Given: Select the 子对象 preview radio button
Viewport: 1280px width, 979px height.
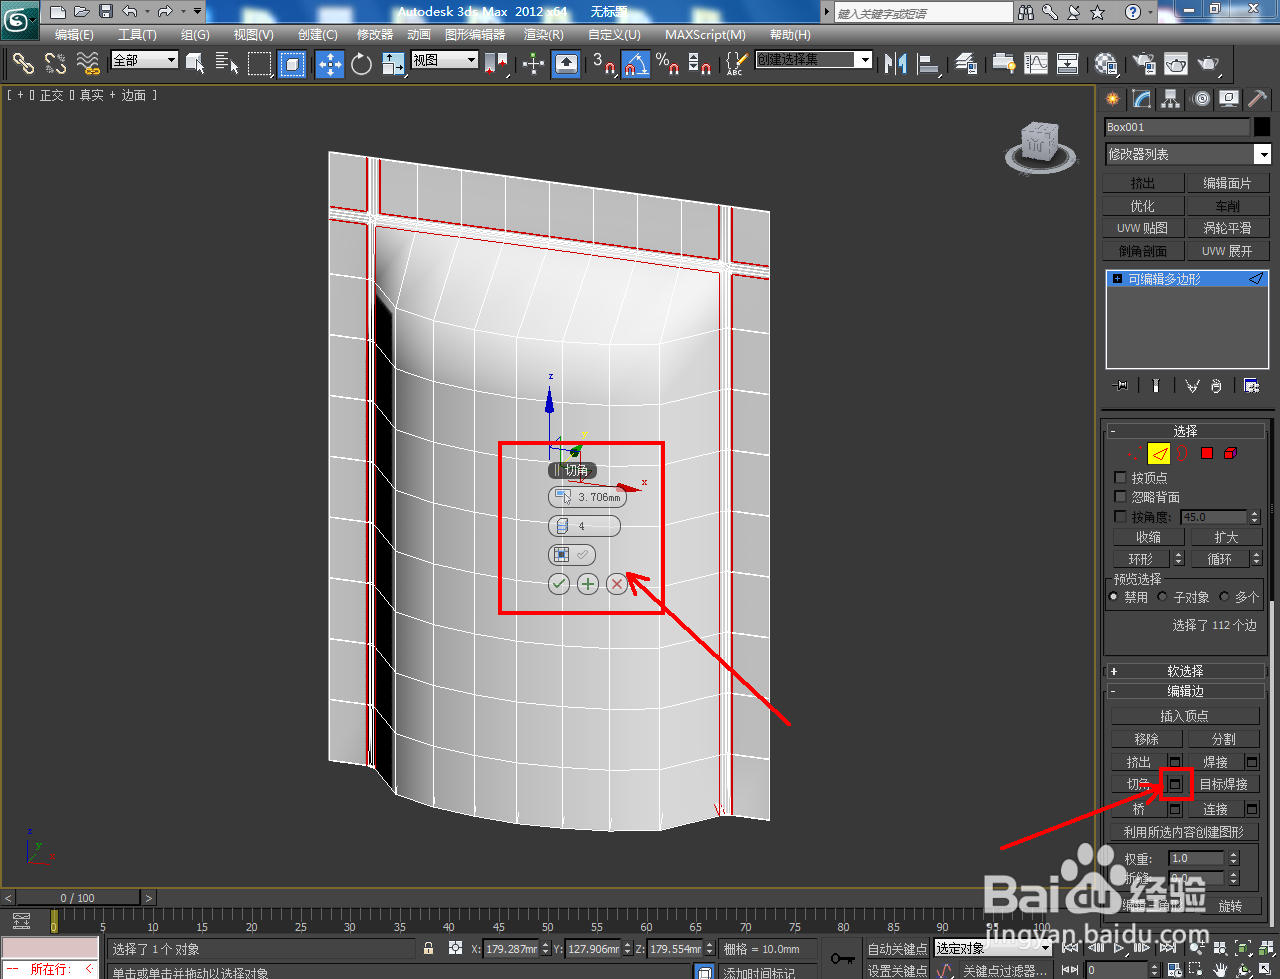Looking at the screenshot, I should point(1162,597).
